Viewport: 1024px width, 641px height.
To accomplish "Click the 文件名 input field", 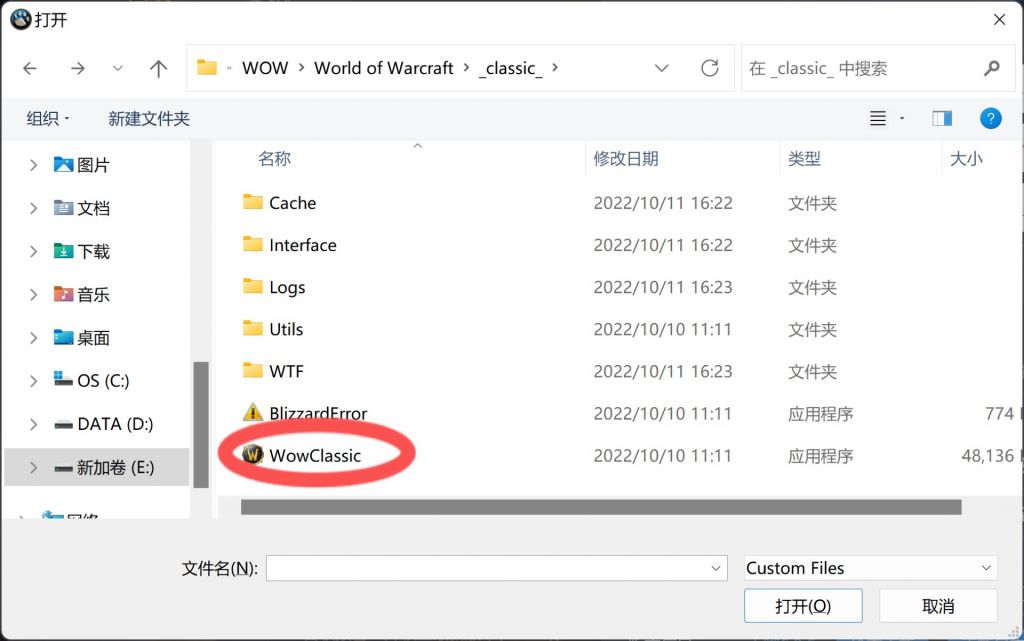I will (x=487, y=568).
